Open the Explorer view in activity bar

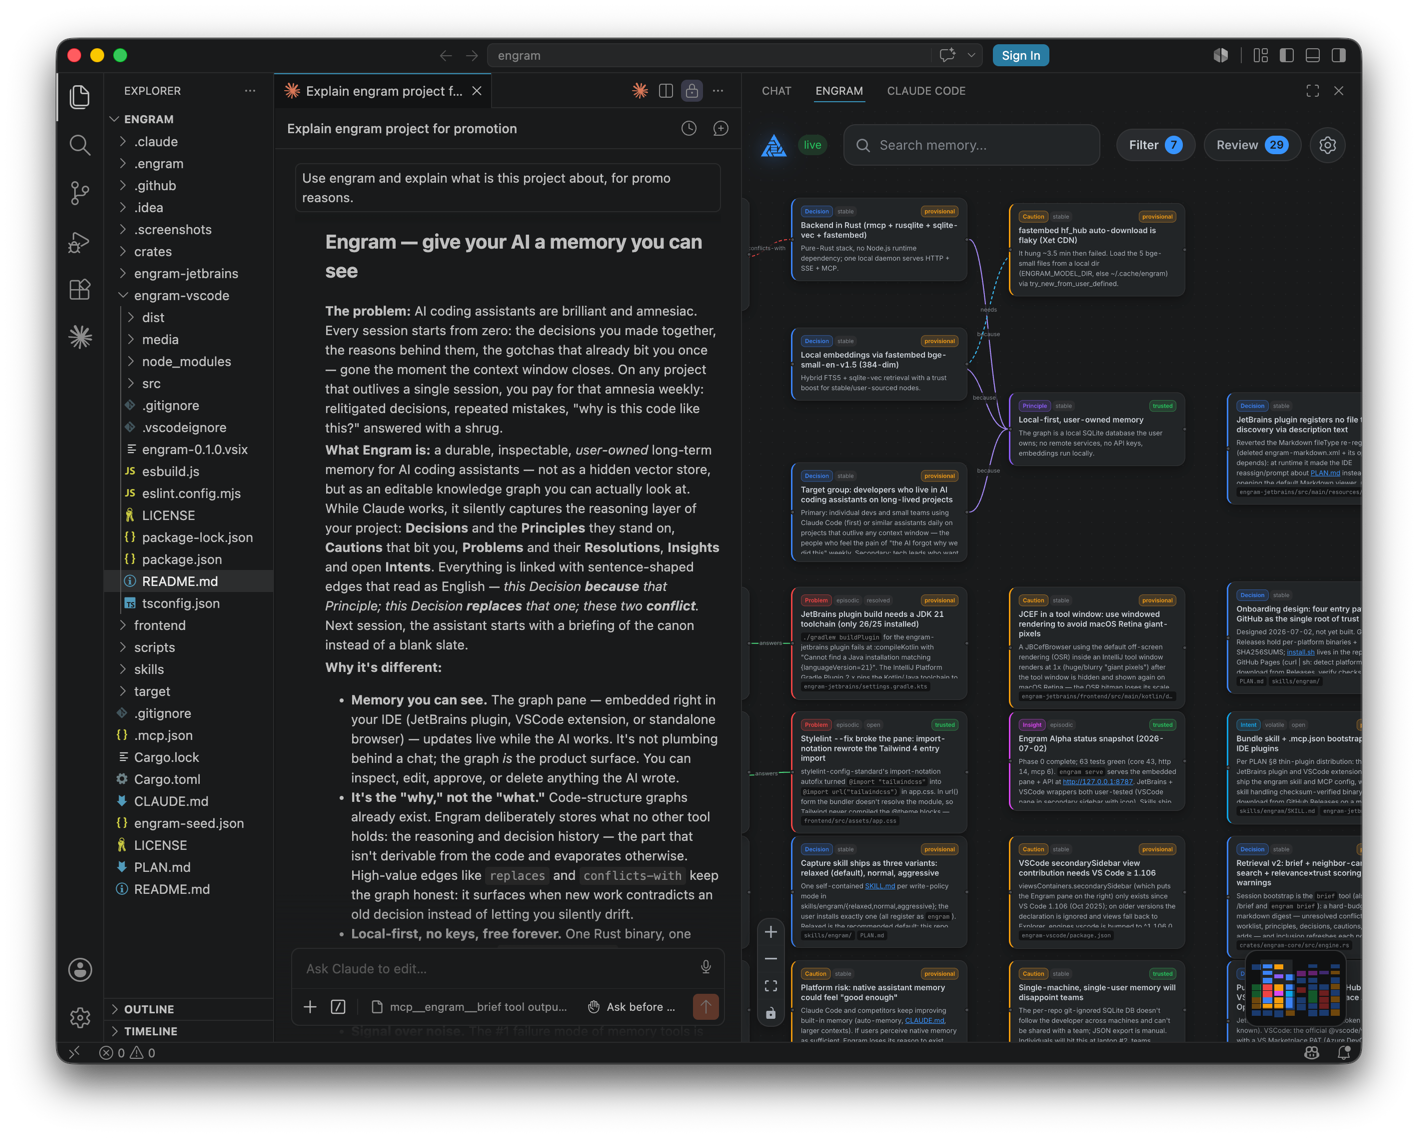[x=80, y=96]
